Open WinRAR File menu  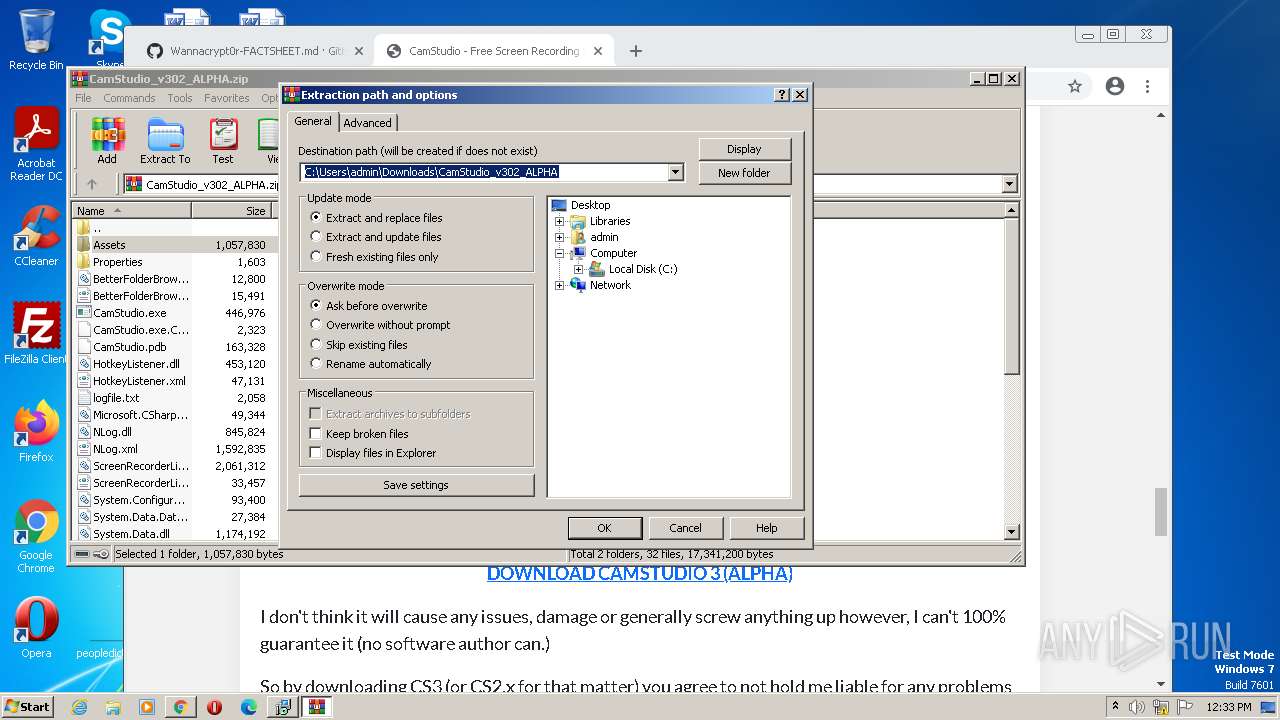83,98
